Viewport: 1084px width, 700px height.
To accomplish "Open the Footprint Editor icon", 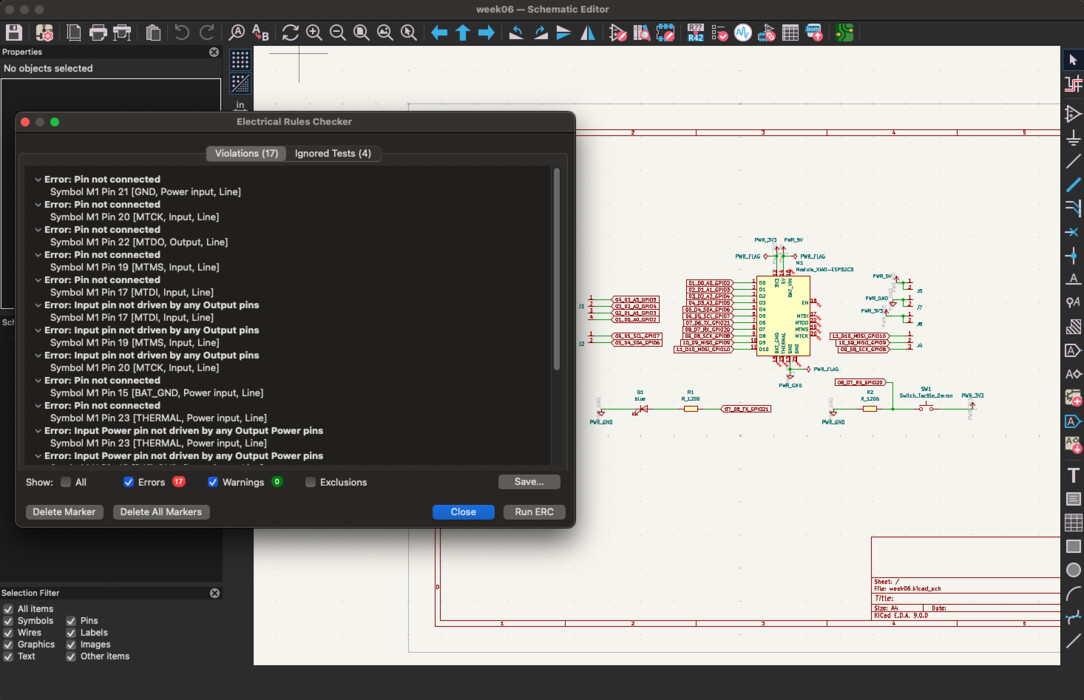I will click(666, 32).
